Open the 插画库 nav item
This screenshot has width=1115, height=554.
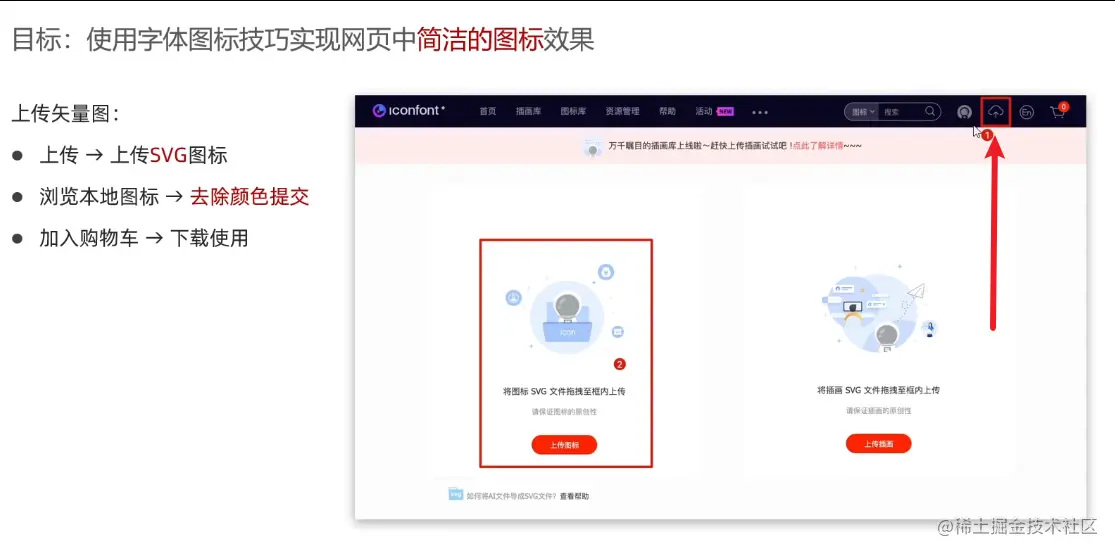[528, 112]
